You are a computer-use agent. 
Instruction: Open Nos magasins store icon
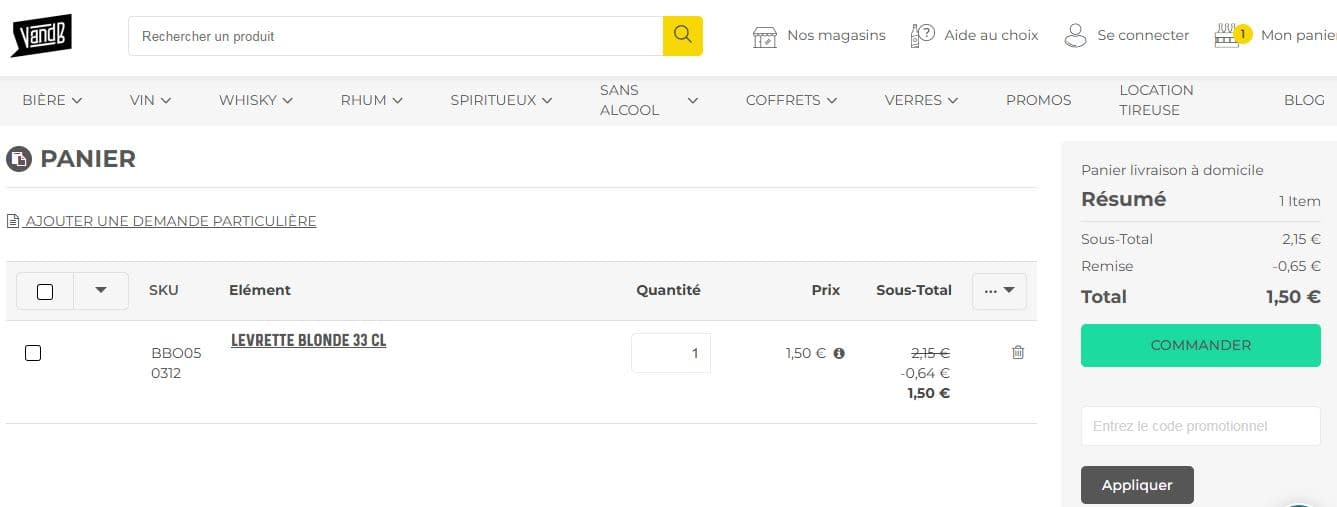(x=765, y=36)
